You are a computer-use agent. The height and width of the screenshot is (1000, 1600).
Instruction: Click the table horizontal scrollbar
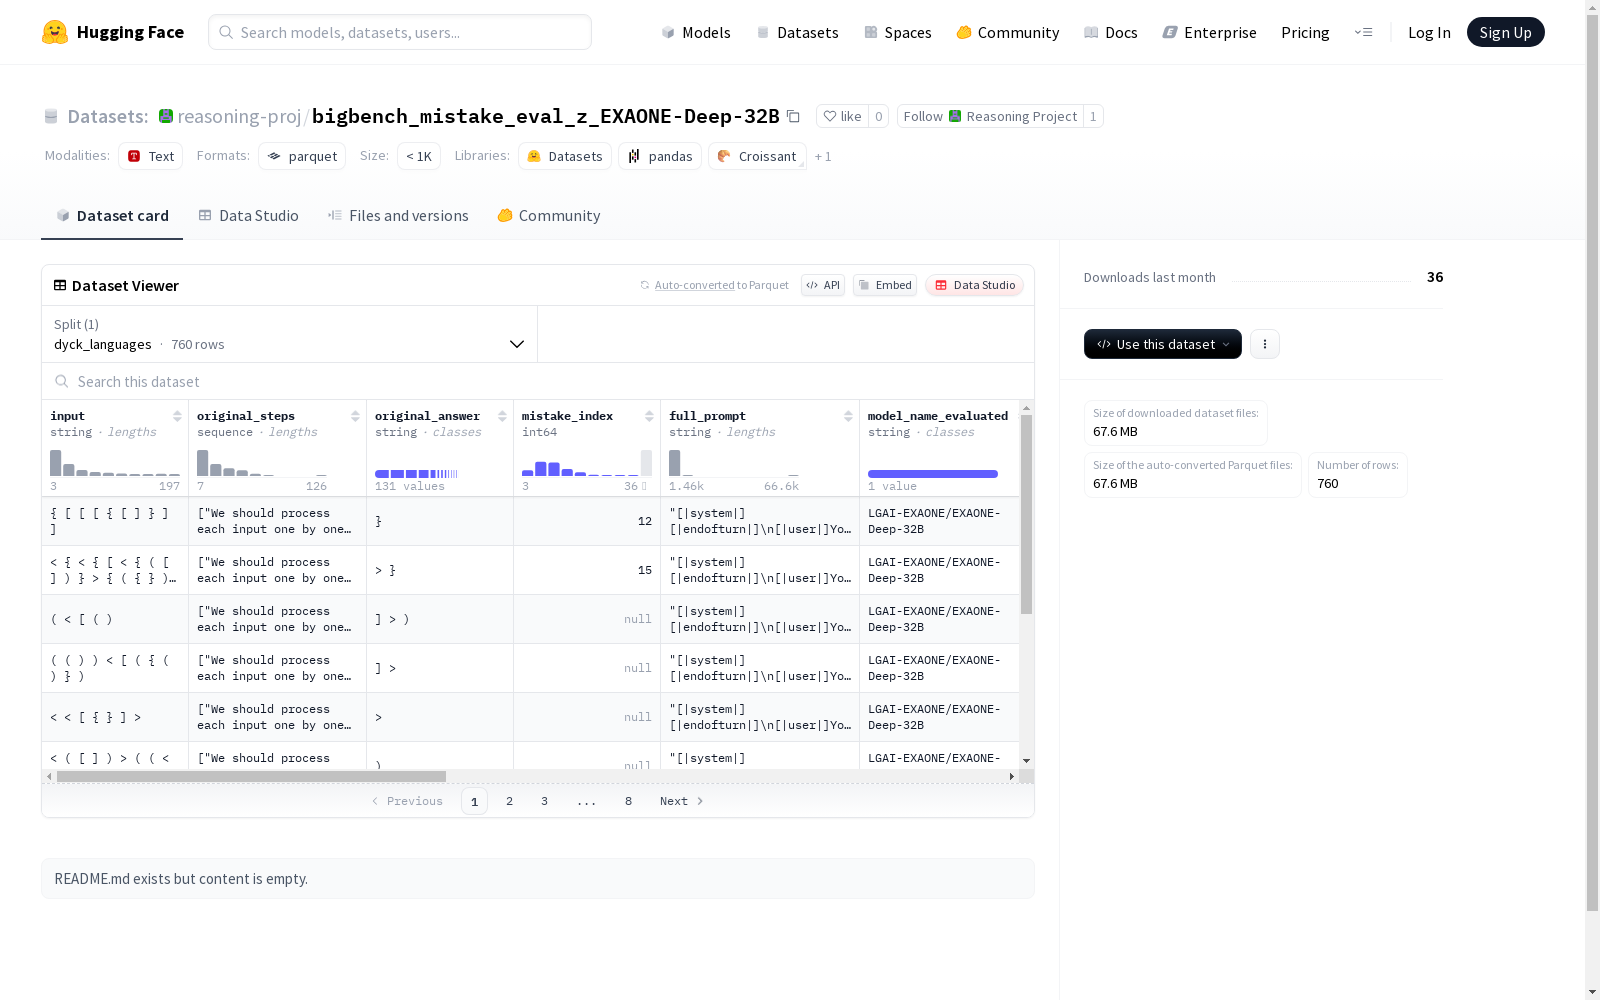coord(251,776)
